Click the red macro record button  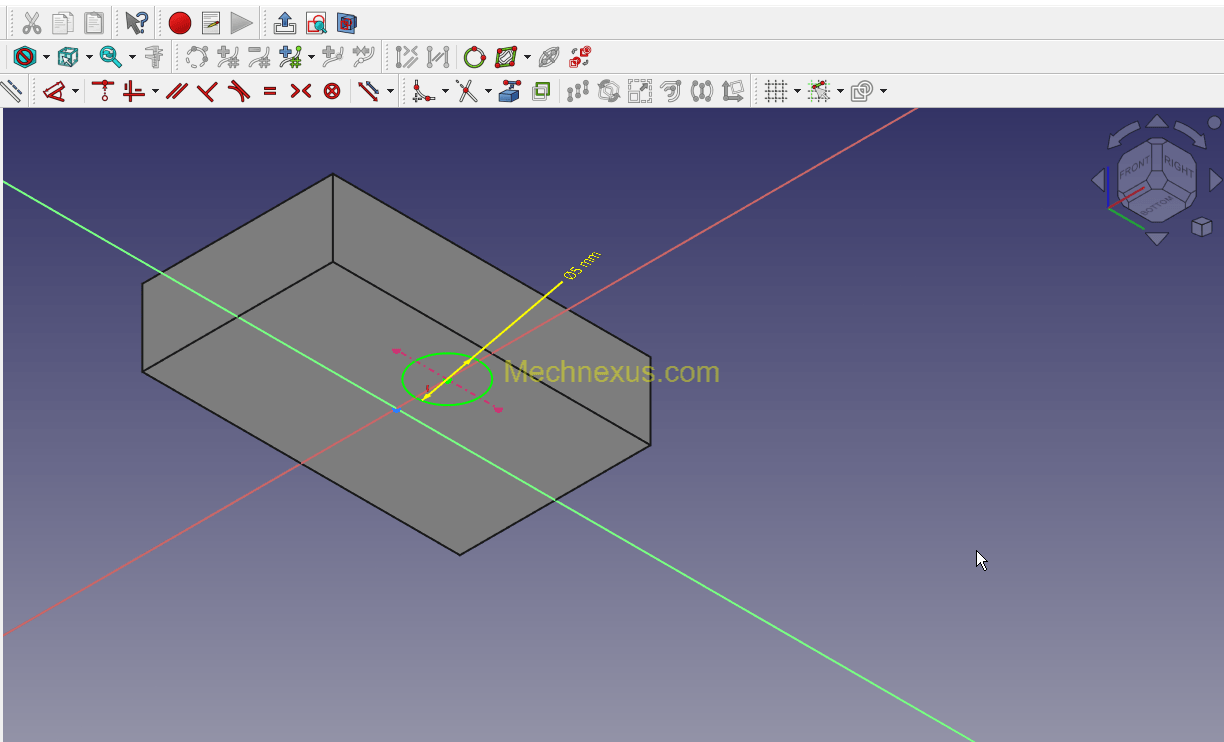click(x=180, y=23)
